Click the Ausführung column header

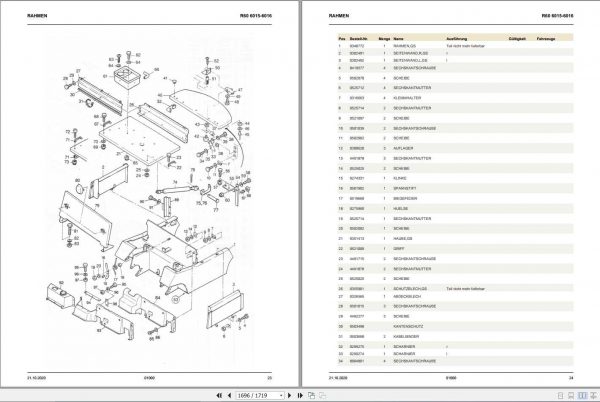pyautogui.click(x=457, y=39)
